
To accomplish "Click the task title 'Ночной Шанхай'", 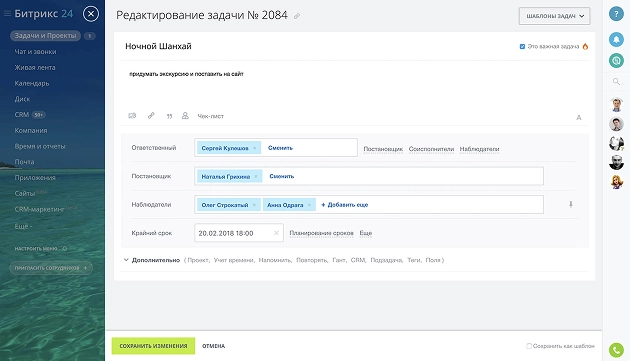I will (158, 46).
